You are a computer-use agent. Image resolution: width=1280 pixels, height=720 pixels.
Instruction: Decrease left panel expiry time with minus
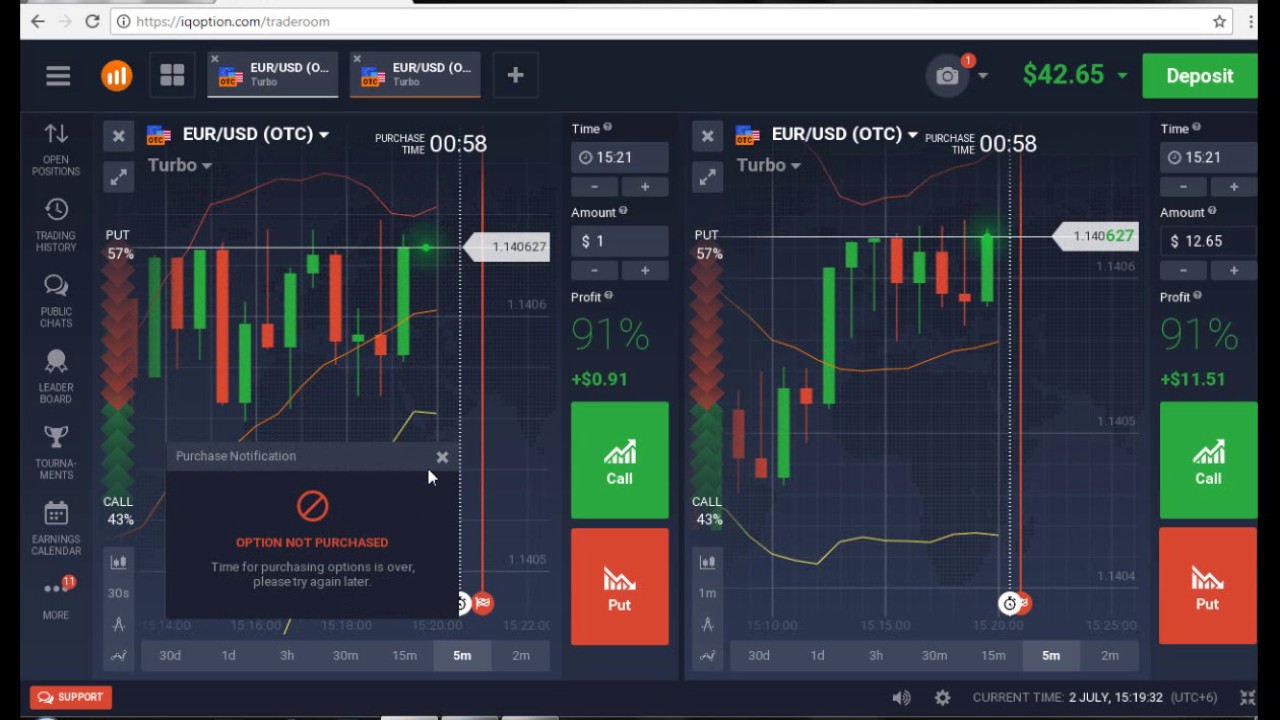pos(595,187)
